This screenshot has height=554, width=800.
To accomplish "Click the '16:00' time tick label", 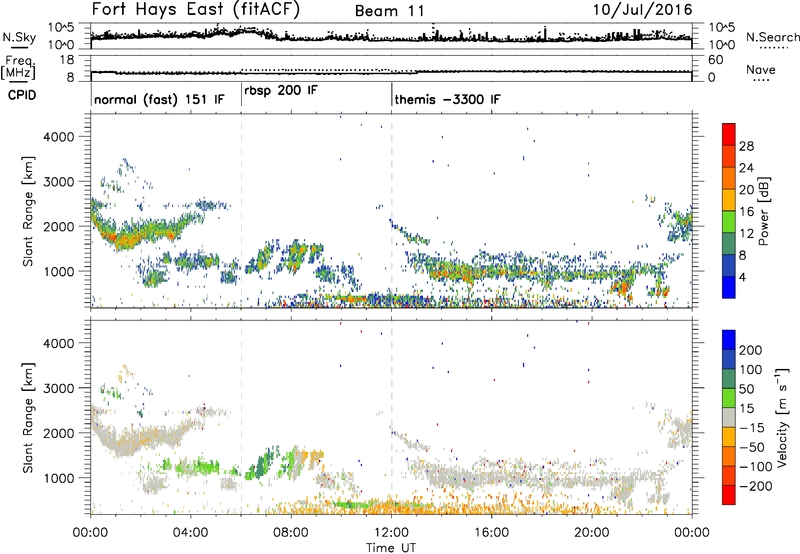I will pos(491,532).
